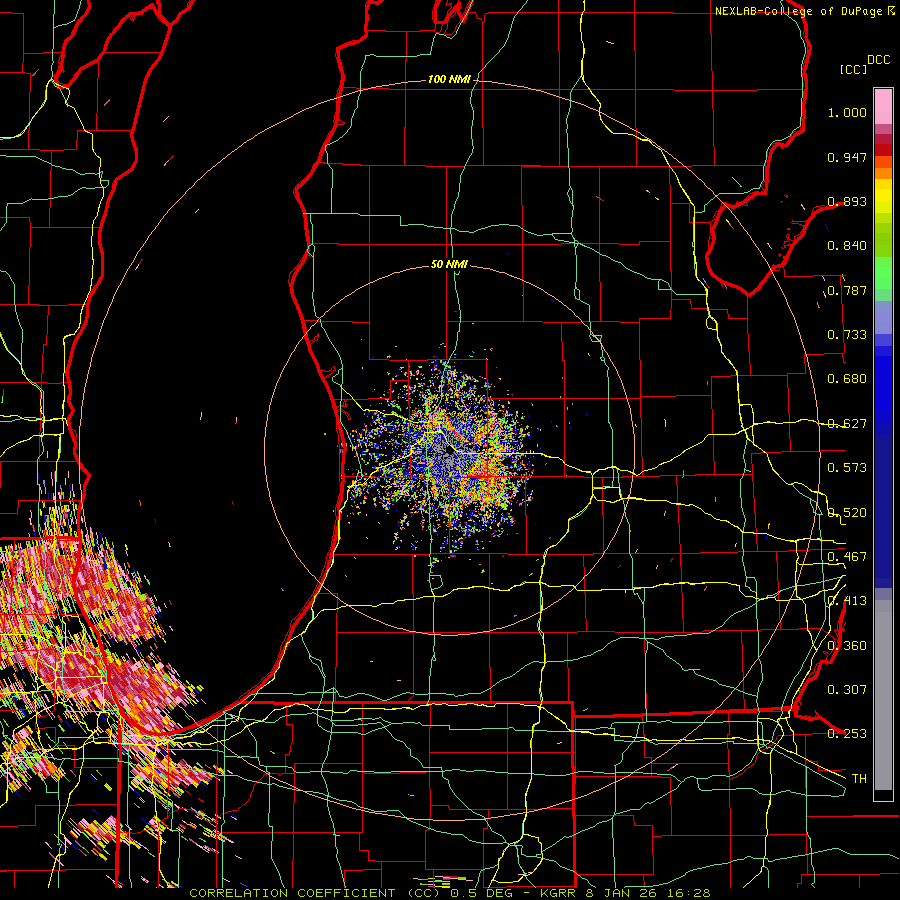Viewport: 900px width, 900px height.
Task: Click the 0.840 scale value
Action: tap(847, 246)
